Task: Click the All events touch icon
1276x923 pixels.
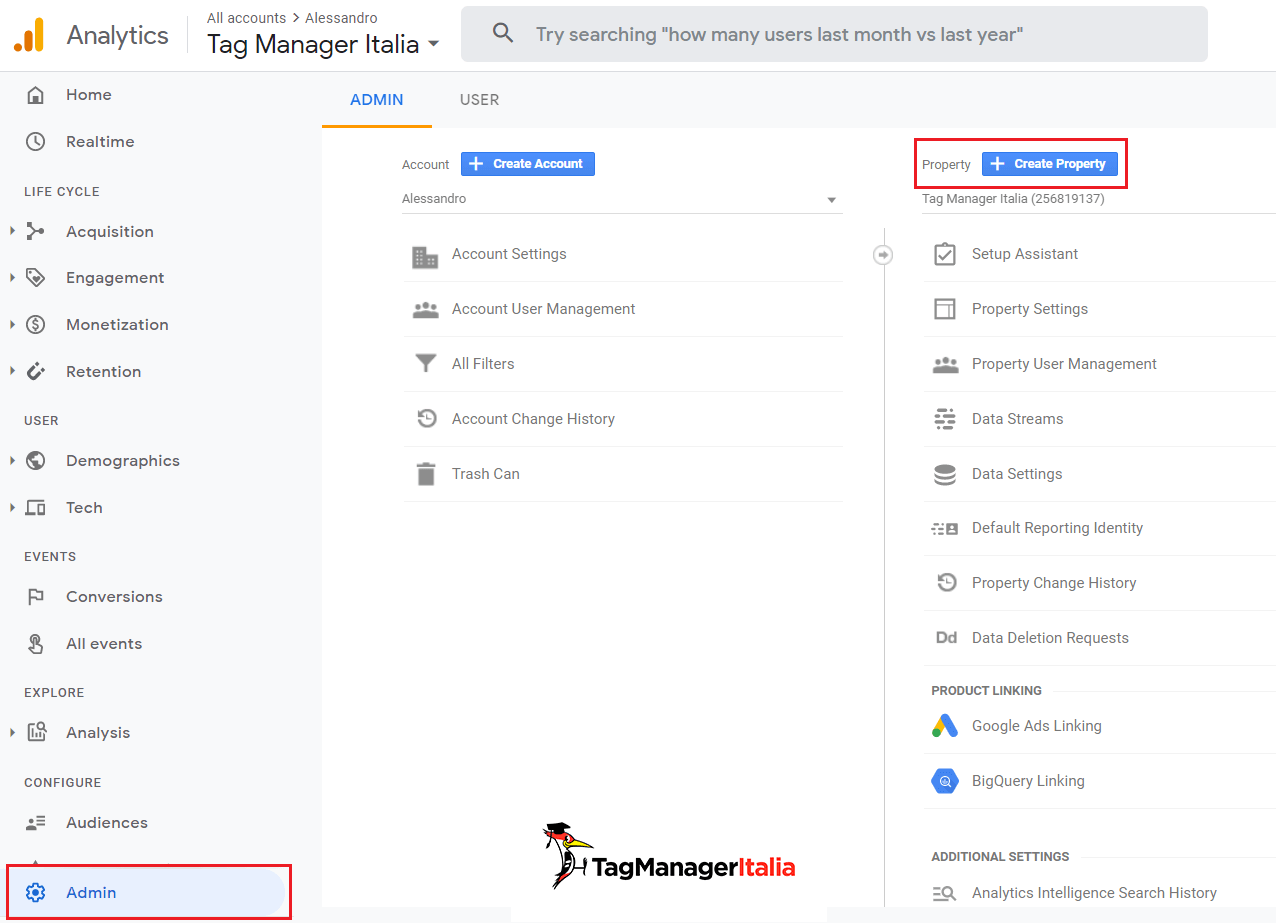Action: click(35, 643)
